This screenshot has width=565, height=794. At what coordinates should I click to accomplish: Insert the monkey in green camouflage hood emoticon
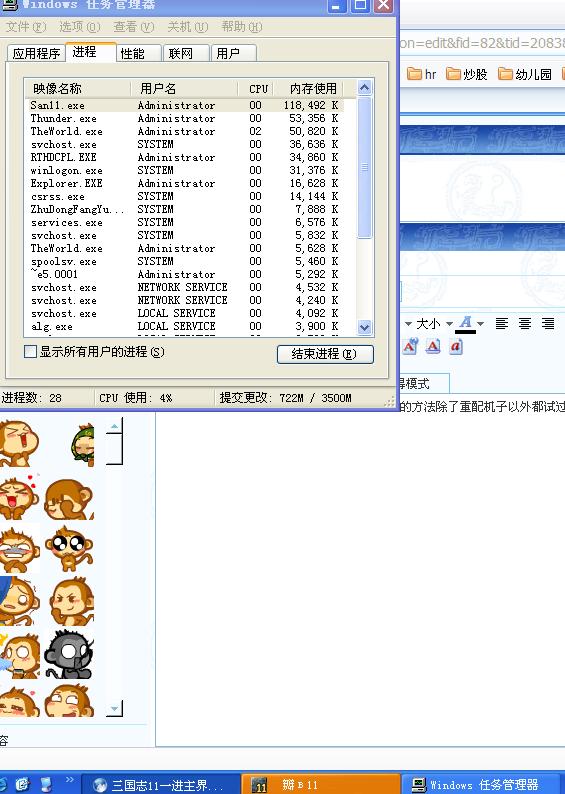[83, 445]
